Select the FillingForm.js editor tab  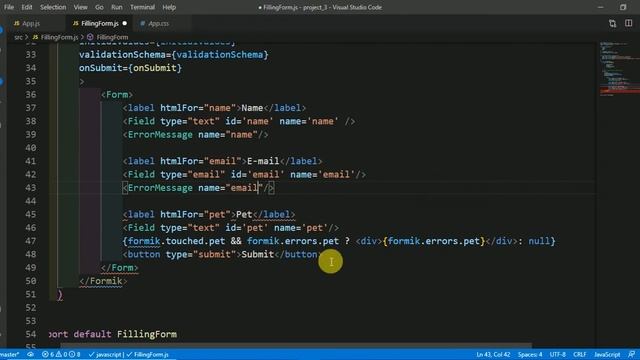click(100, 24)
